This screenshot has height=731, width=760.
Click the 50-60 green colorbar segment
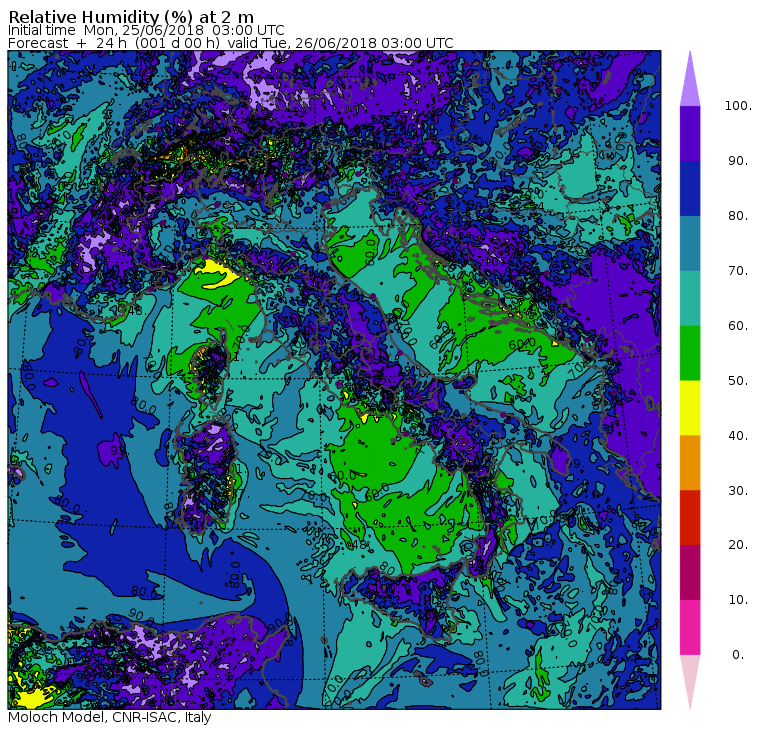tap(690, 353)
